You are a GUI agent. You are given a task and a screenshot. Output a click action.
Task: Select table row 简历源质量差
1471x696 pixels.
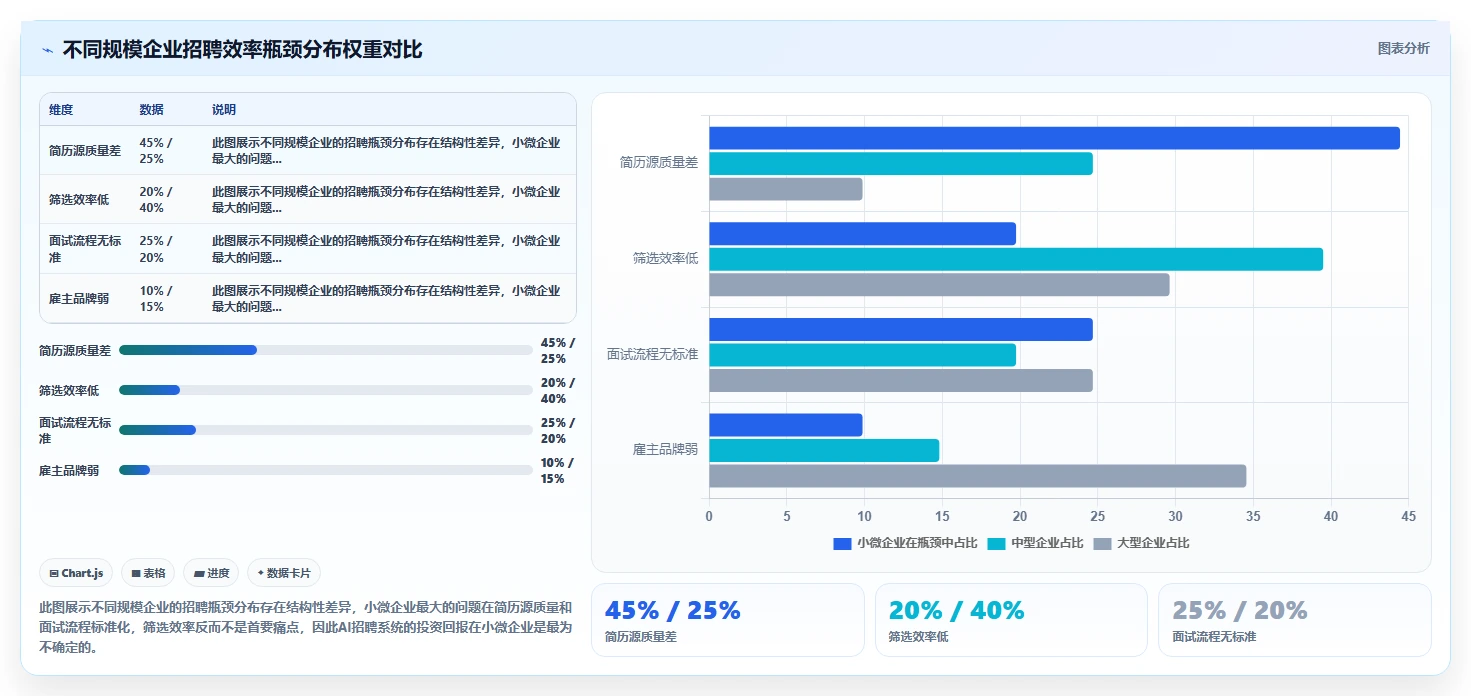tap(308, 150)
